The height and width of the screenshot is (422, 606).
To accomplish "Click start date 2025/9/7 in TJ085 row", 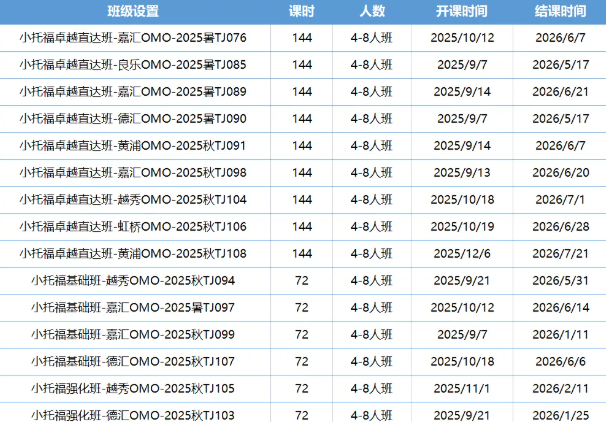I will tap(462, 65).
